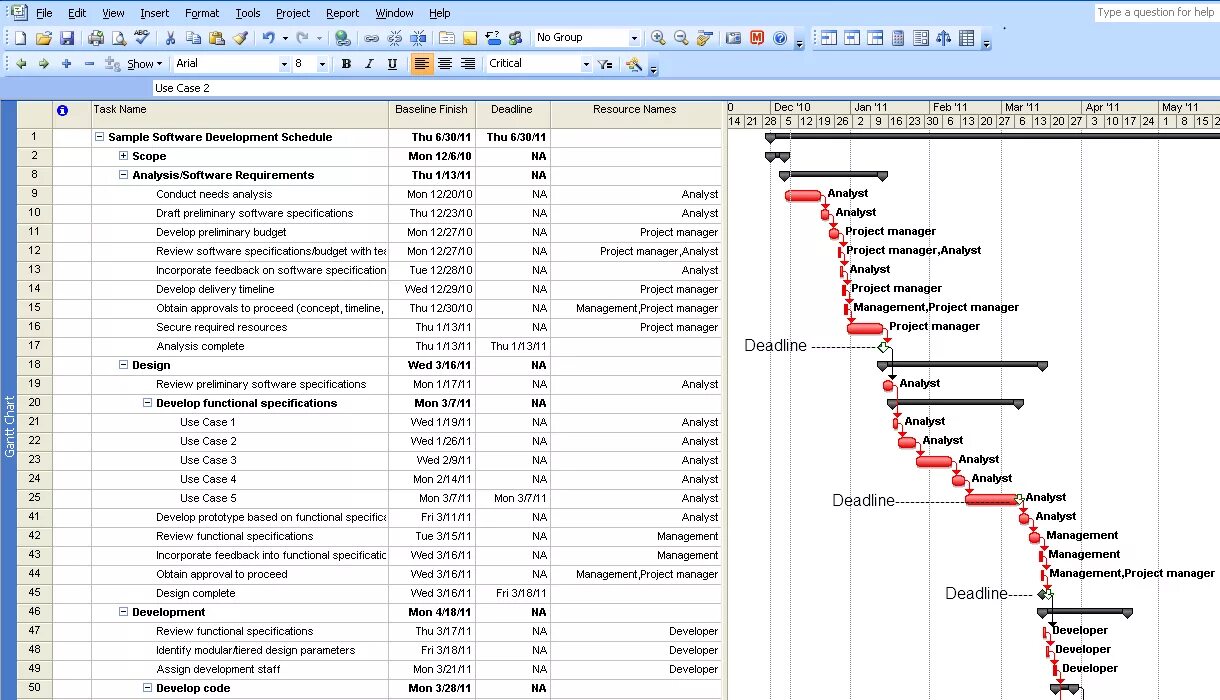Copy the selected task

point(193,38)
